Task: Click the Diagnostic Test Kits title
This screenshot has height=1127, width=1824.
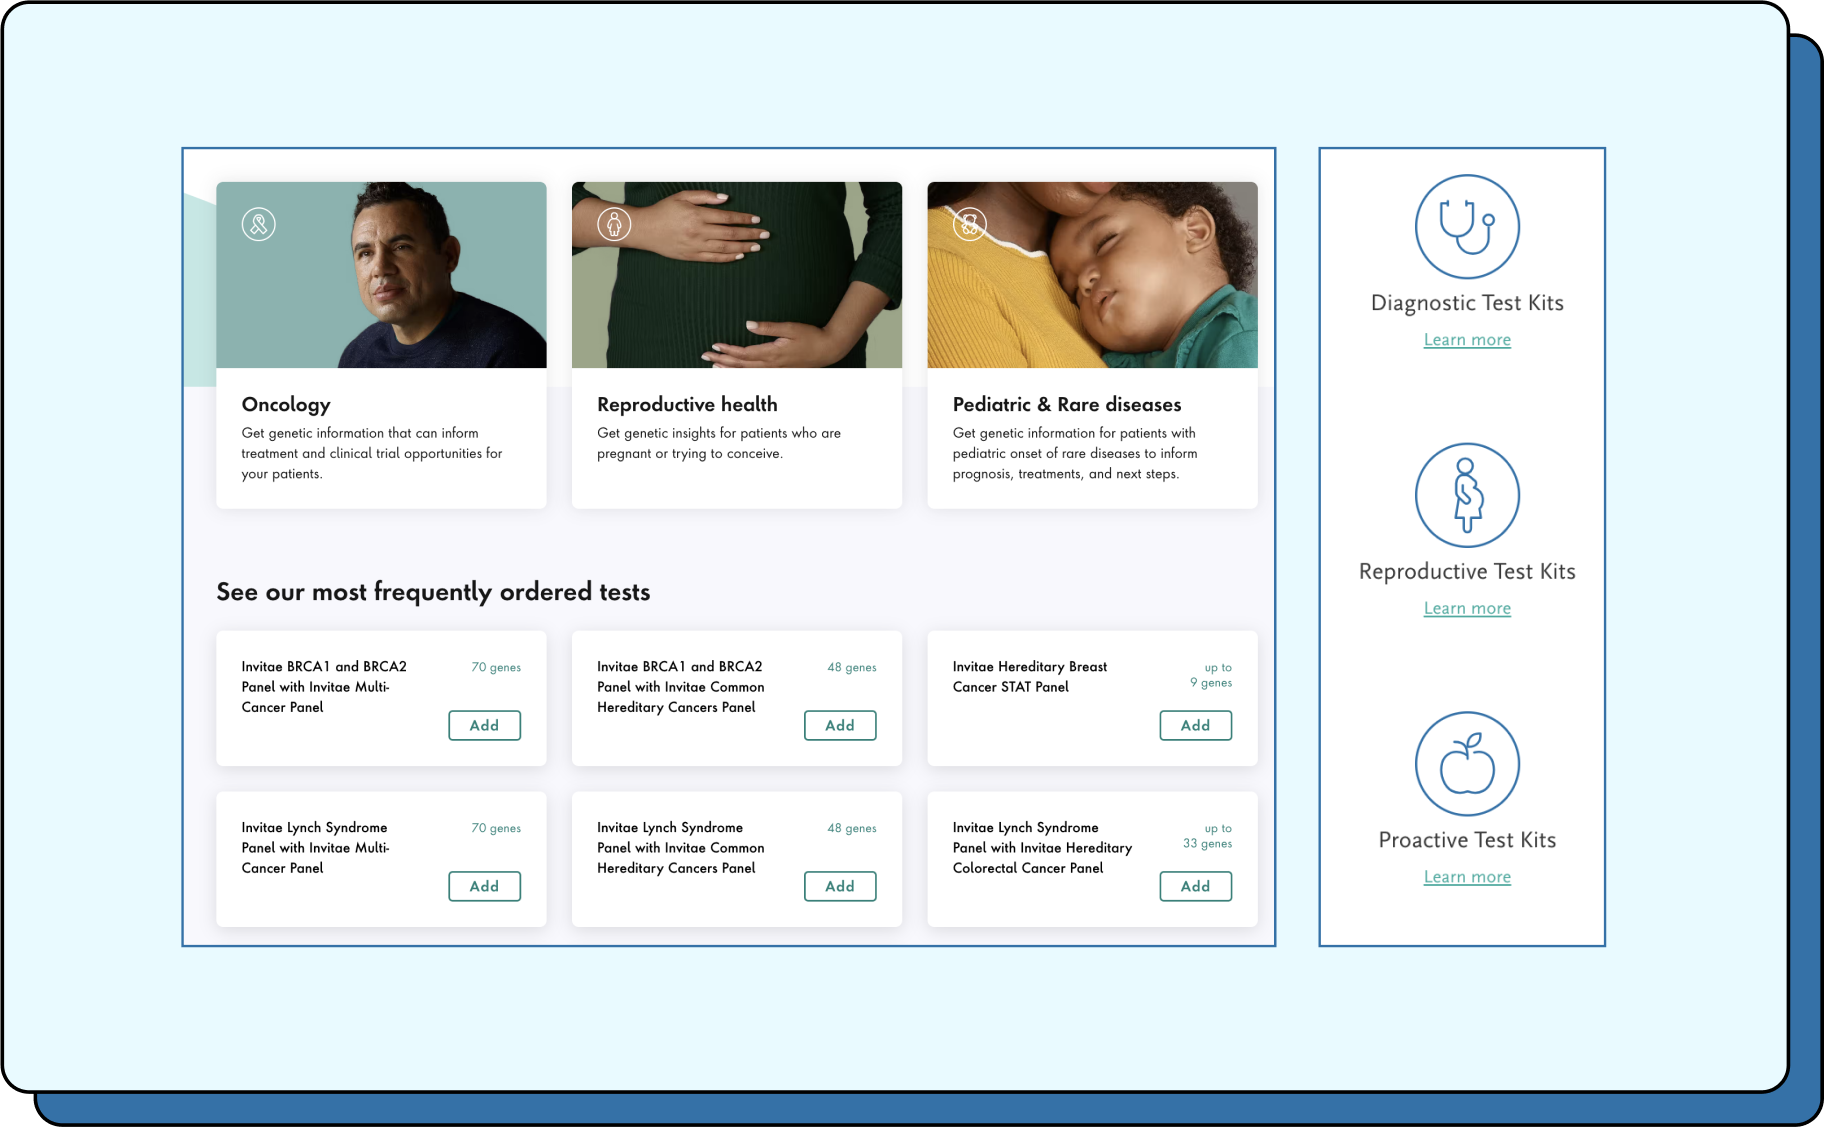Action: (1467, 303)
